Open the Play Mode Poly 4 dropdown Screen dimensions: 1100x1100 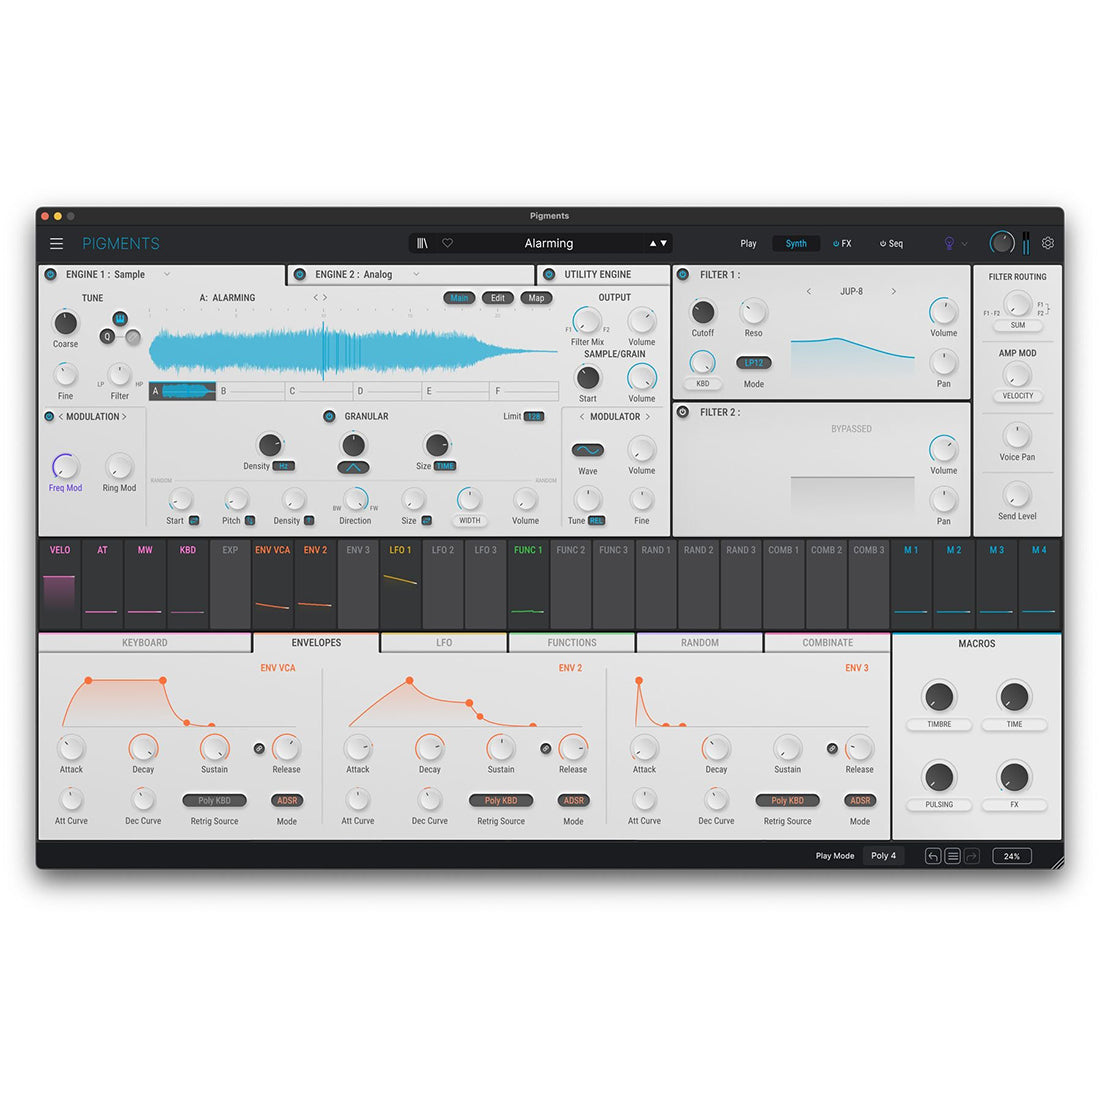click(884, 856)
